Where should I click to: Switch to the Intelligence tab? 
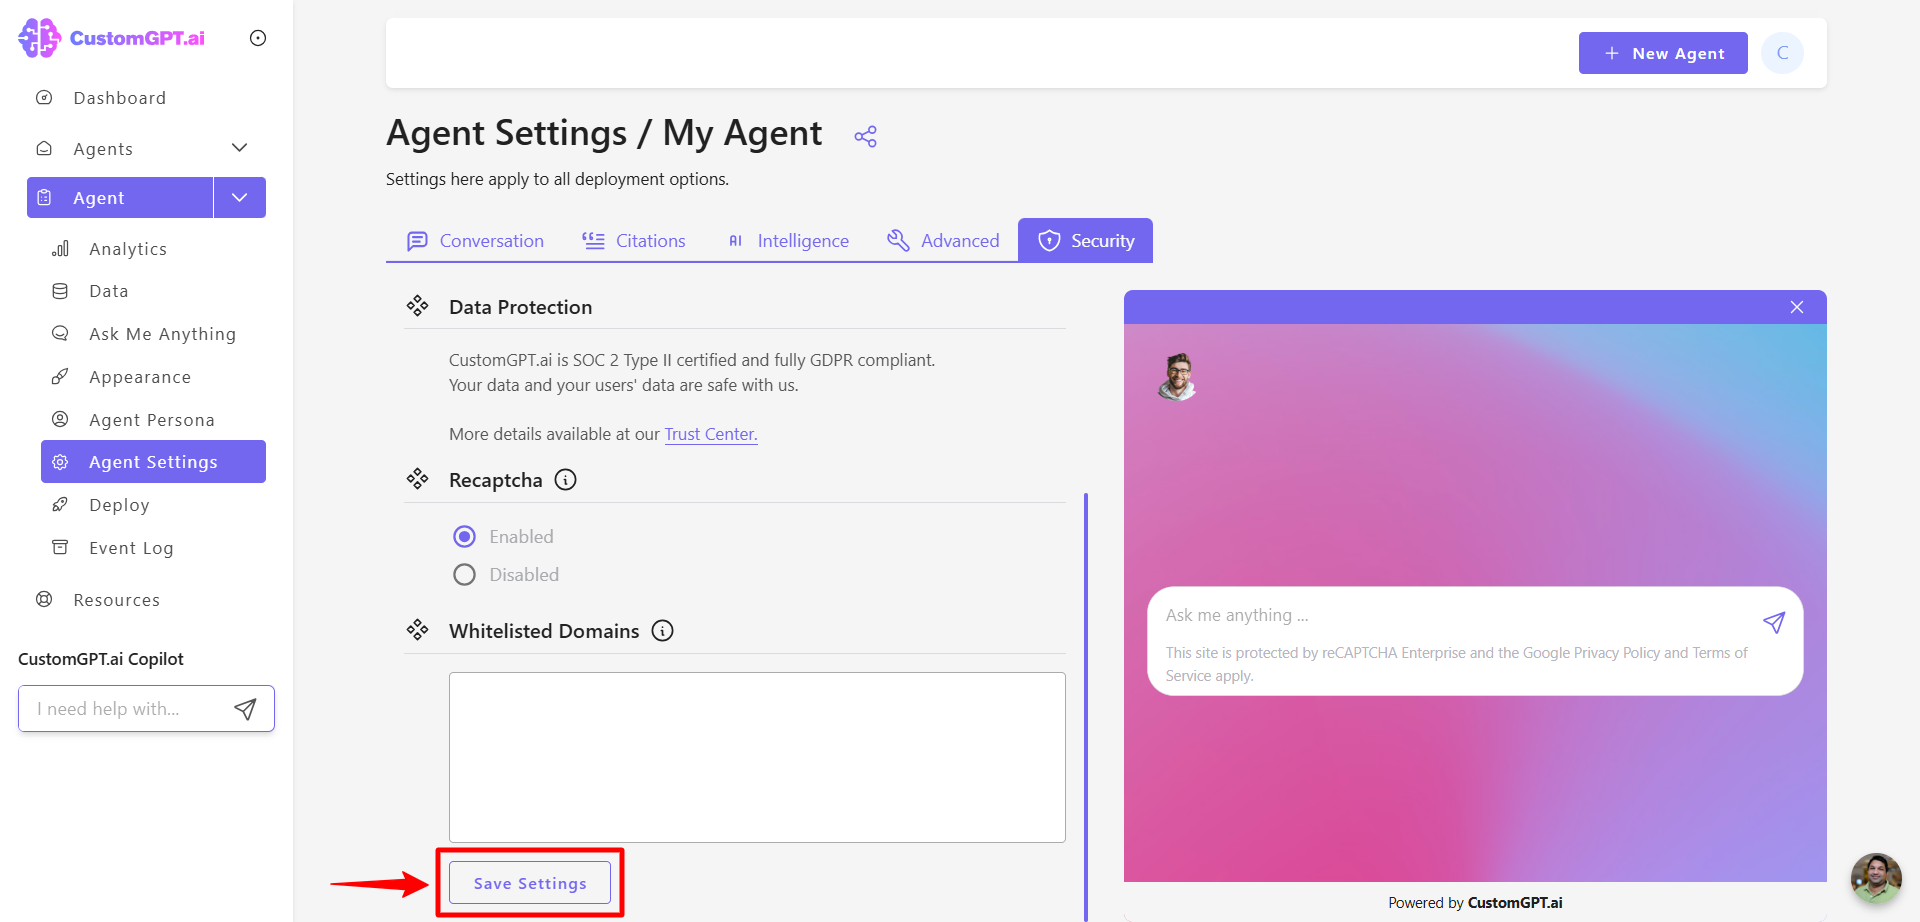[788, 241]
